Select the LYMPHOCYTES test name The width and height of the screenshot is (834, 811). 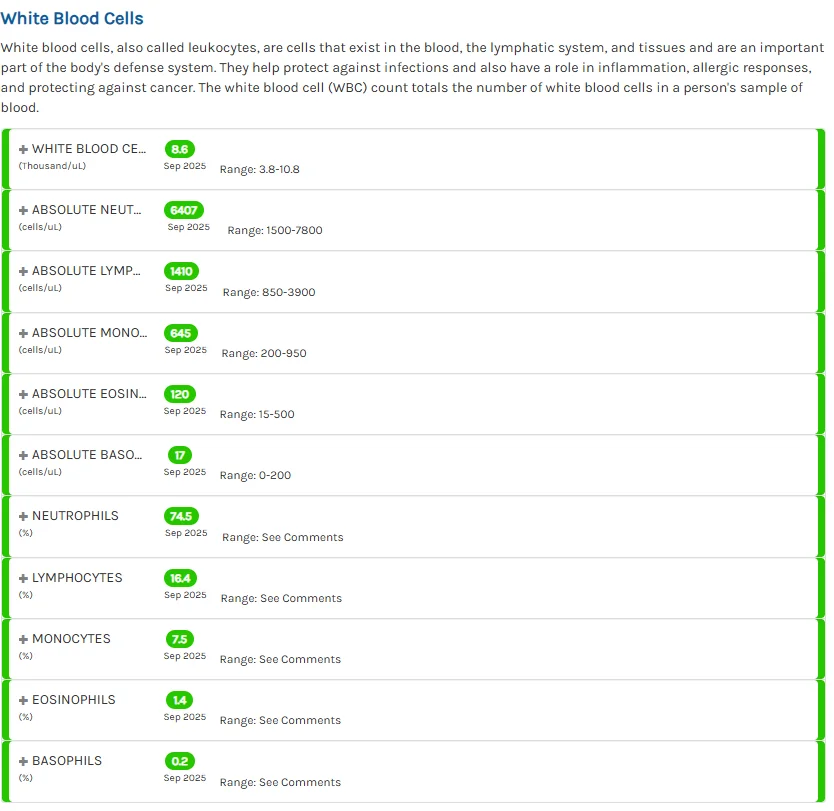pyautogui.click(x=77, y=578)
